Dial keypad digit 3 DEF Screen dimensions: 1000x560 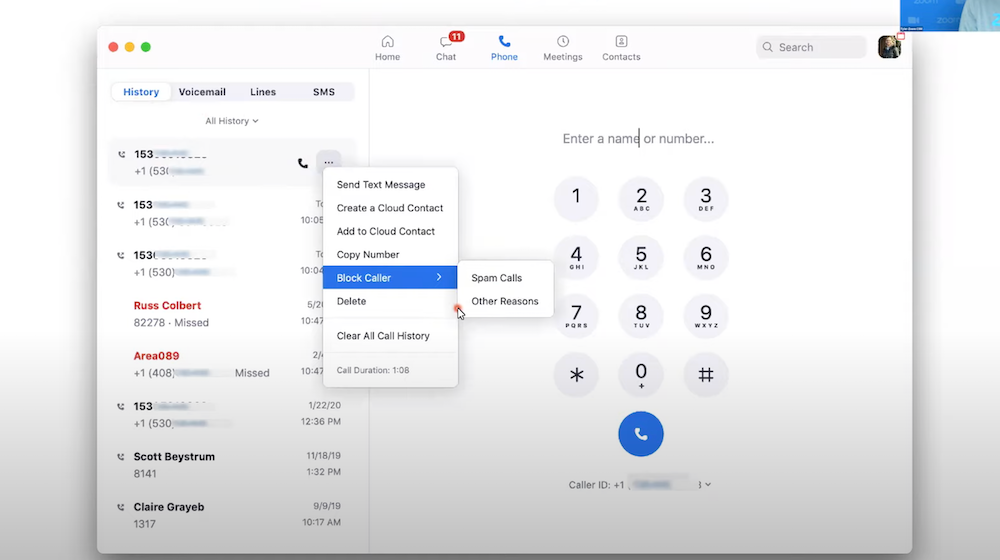[705, 198]
